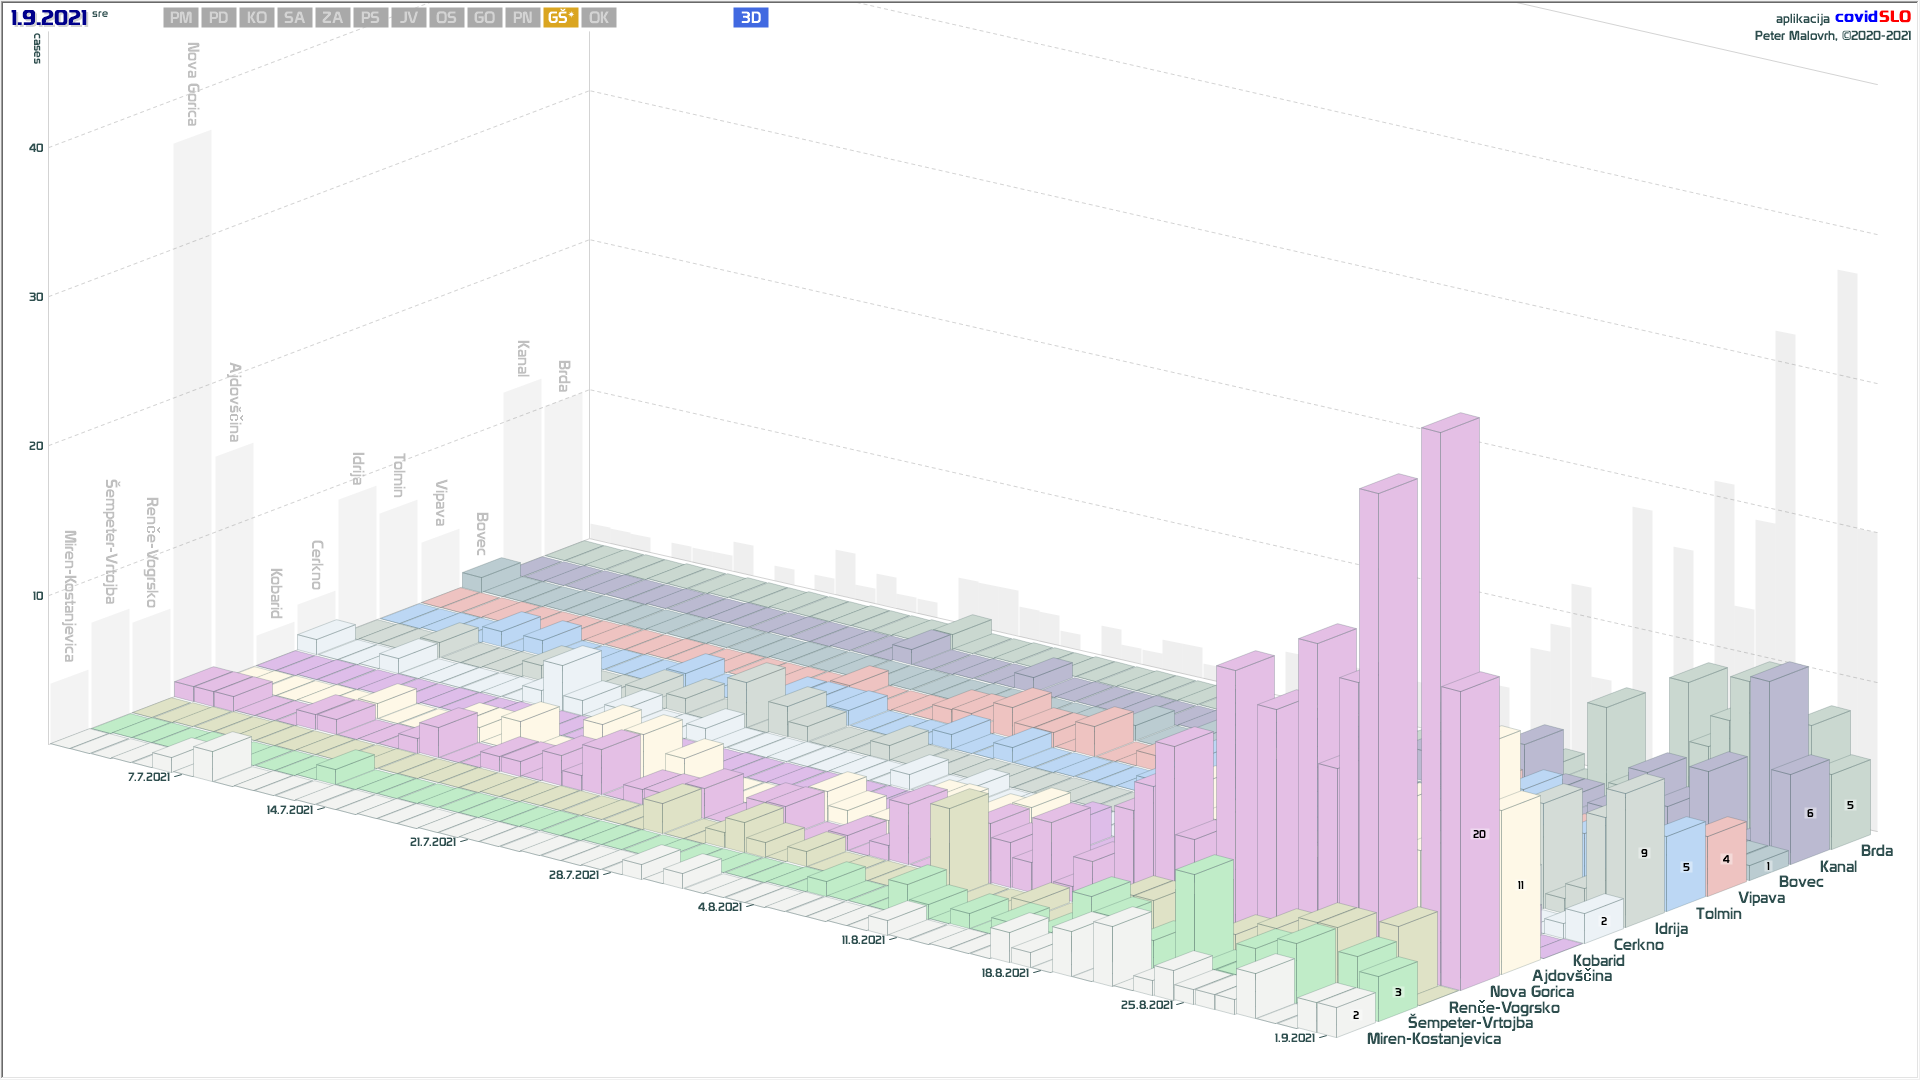Click the Nova Gorica bar labeled 20
Viewport: 1920px width, 1080px height.
pyautogui.click(x=1479, y=834)
